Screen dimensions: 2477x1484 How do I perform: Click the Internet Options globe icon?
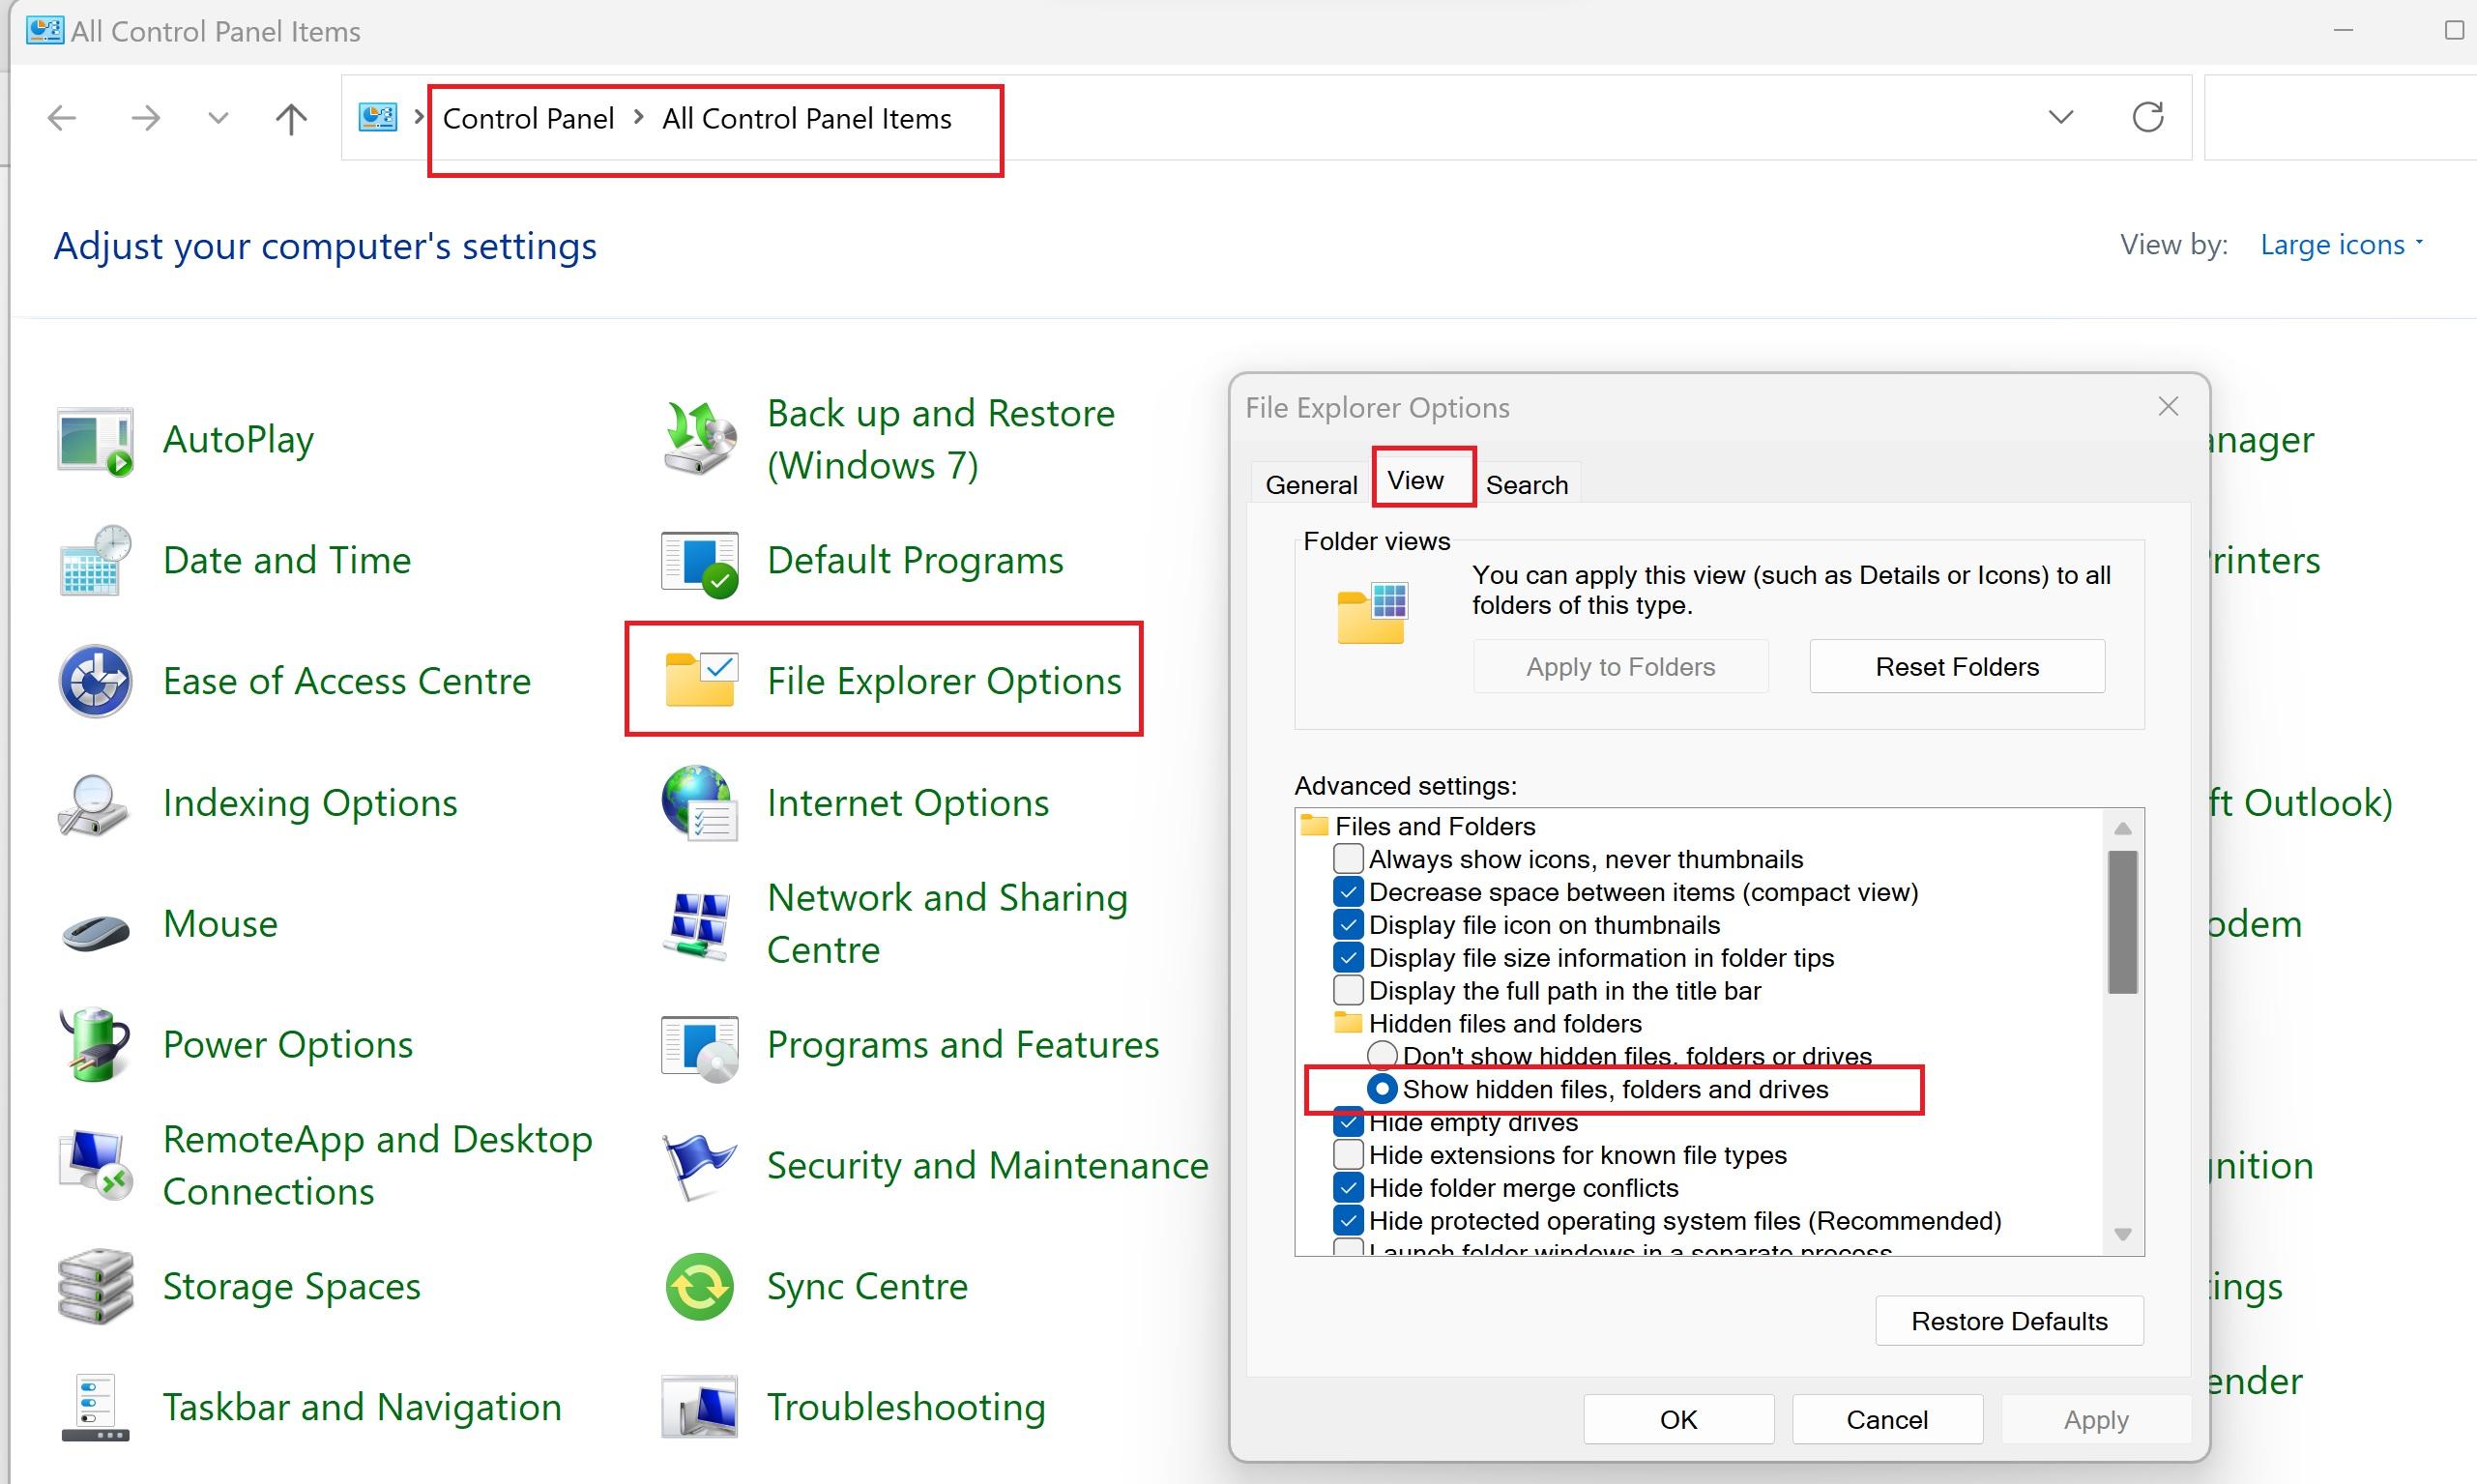point(699,803)
